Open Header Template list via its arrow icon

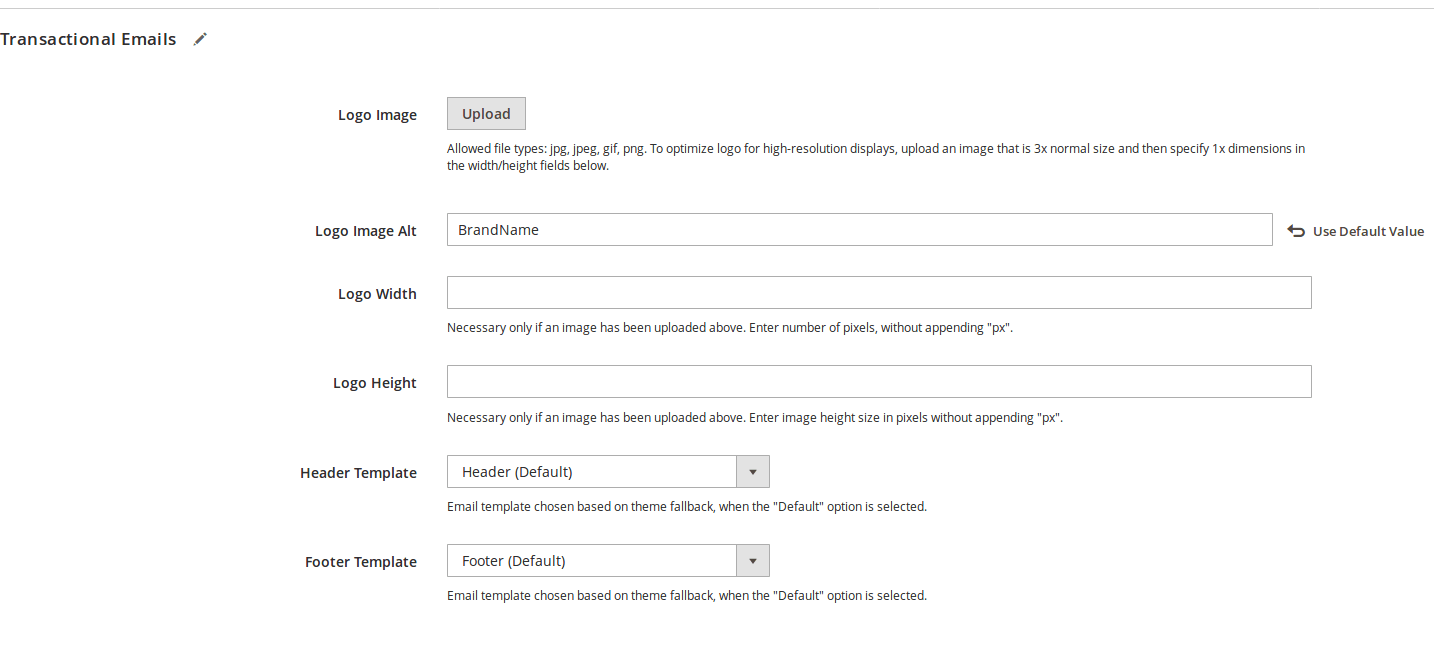click(752, 471)
